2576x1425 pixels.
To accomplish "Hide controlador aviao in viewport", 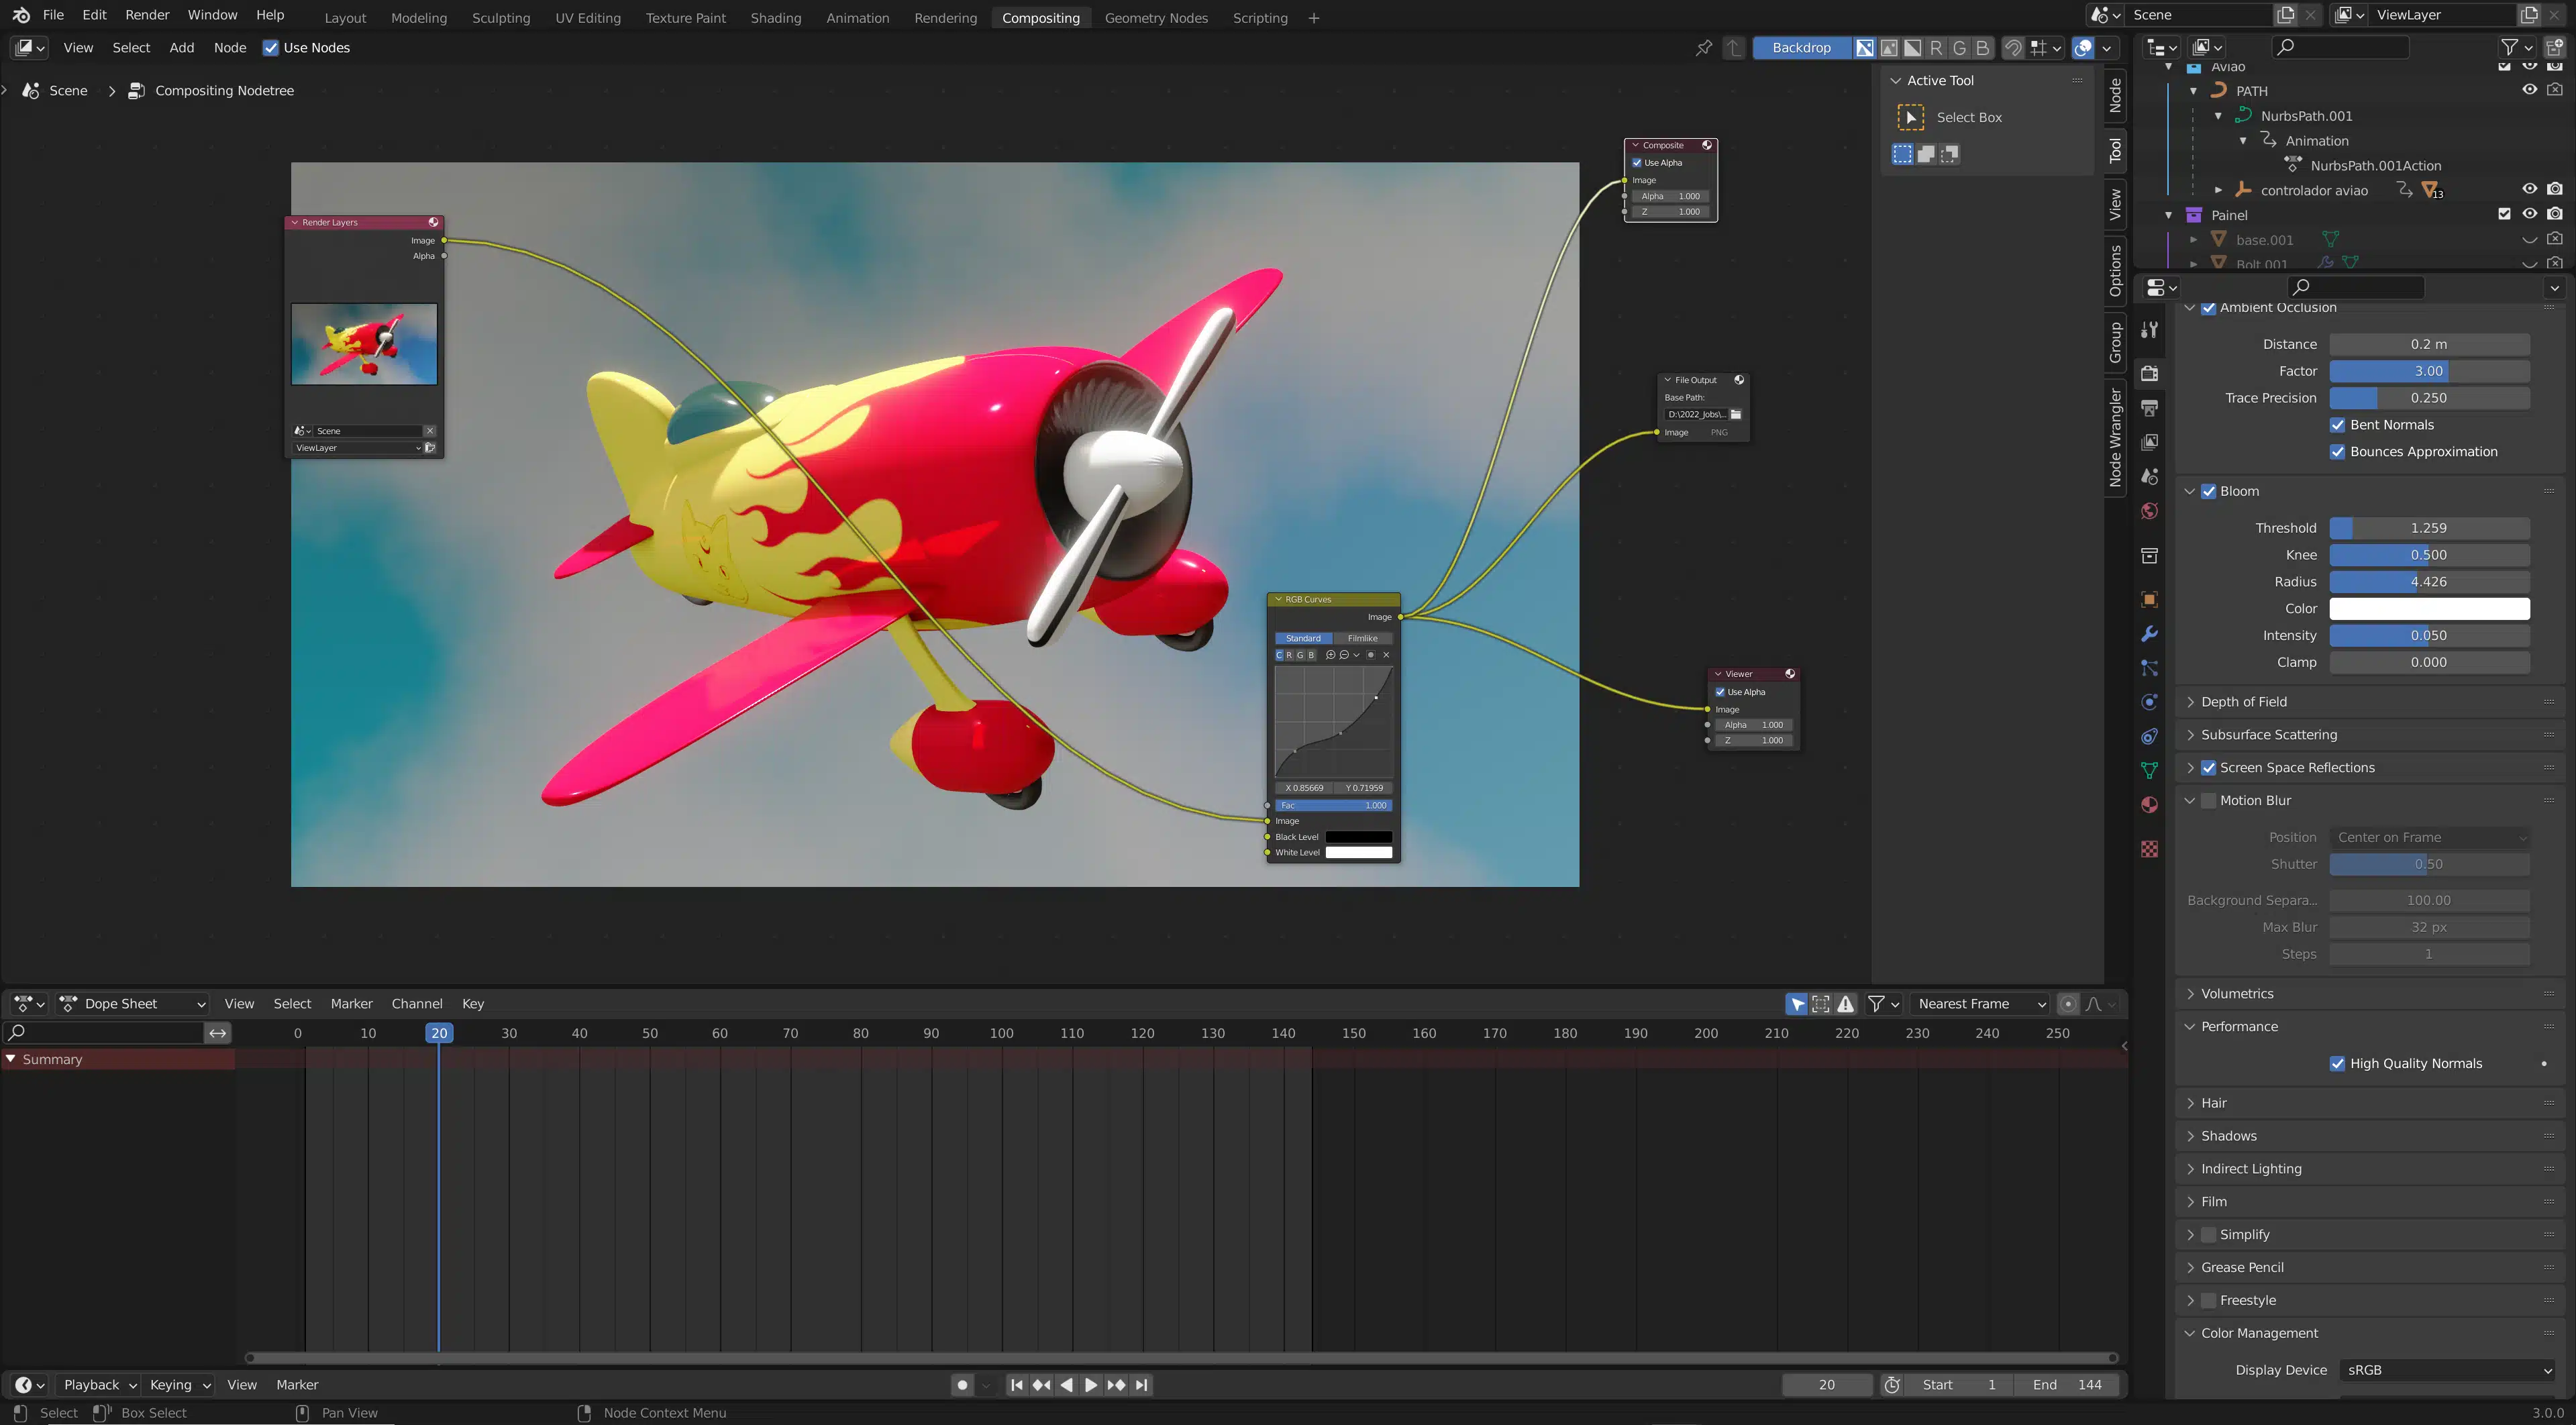I will [2529, 189].
